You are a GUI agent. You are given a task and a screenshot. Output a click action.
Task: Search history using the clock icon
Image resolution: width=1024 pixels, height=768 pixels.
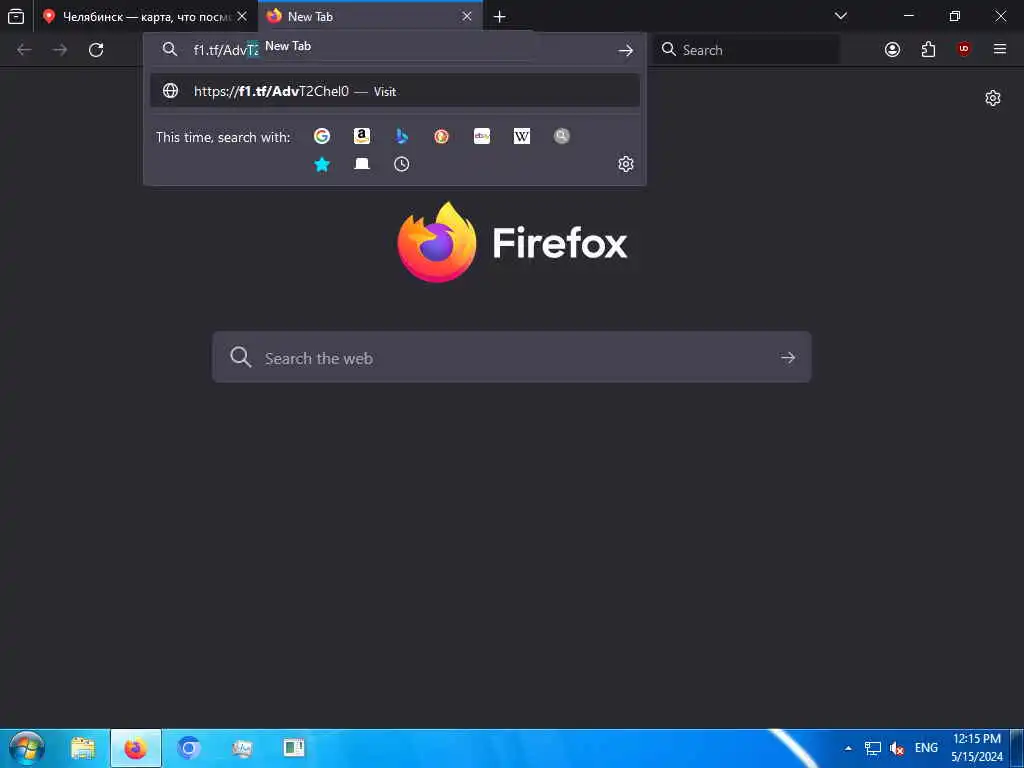coord(402,164)
